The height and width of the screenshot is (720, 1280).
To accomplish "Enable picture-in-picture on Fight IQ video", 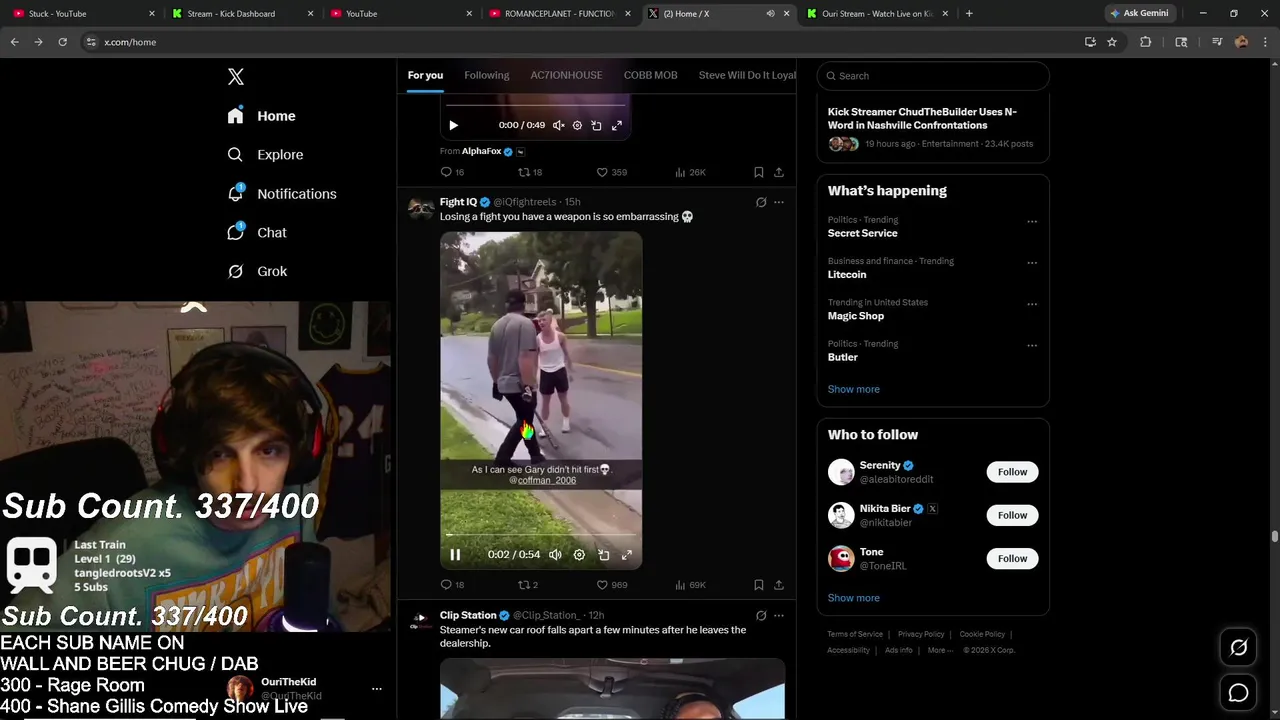I will click(603, 555).
